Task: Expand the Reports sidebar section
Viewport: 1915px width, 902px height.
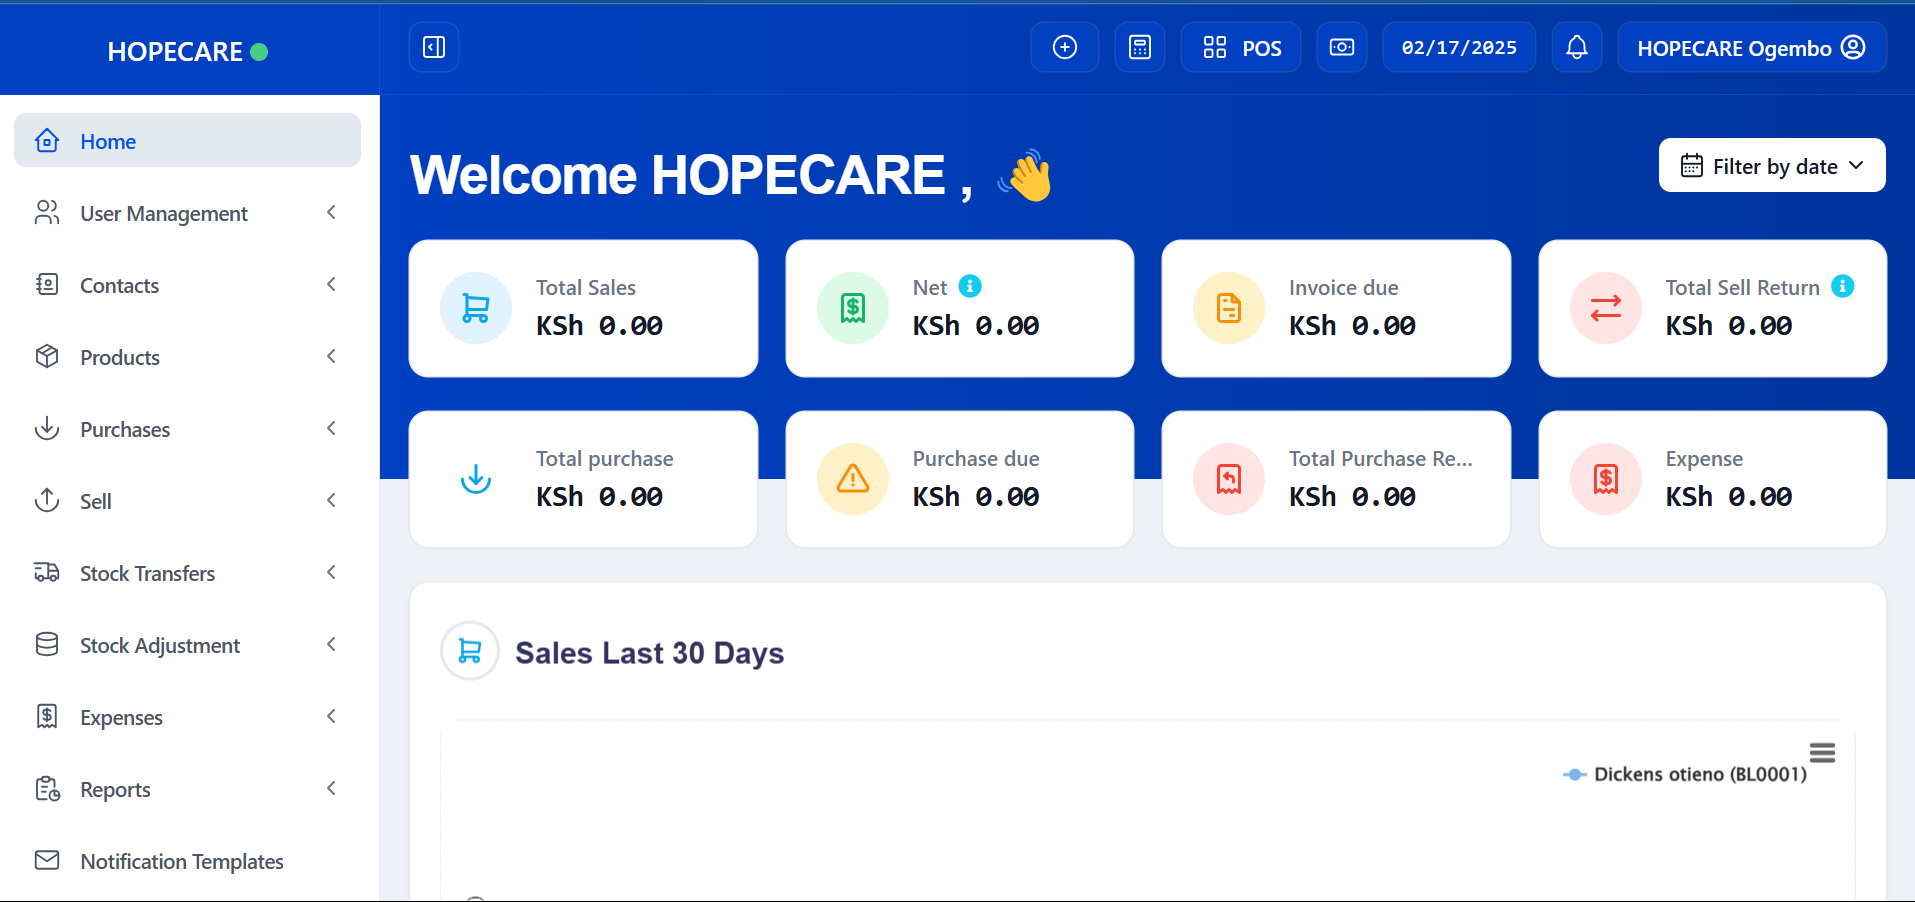Action: click(187, 789)
